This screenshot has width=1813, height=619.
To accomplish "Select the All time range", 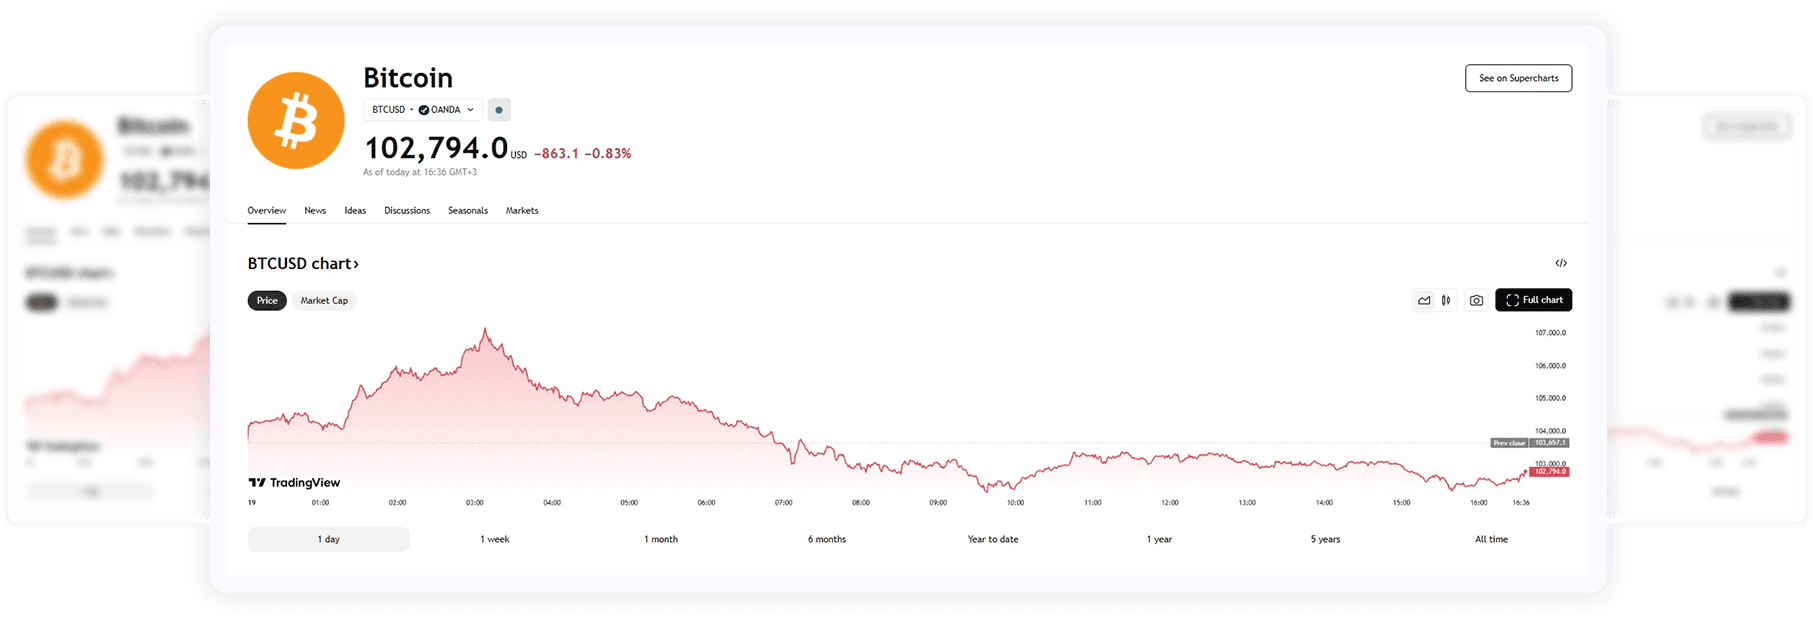I will point(1491,539).
